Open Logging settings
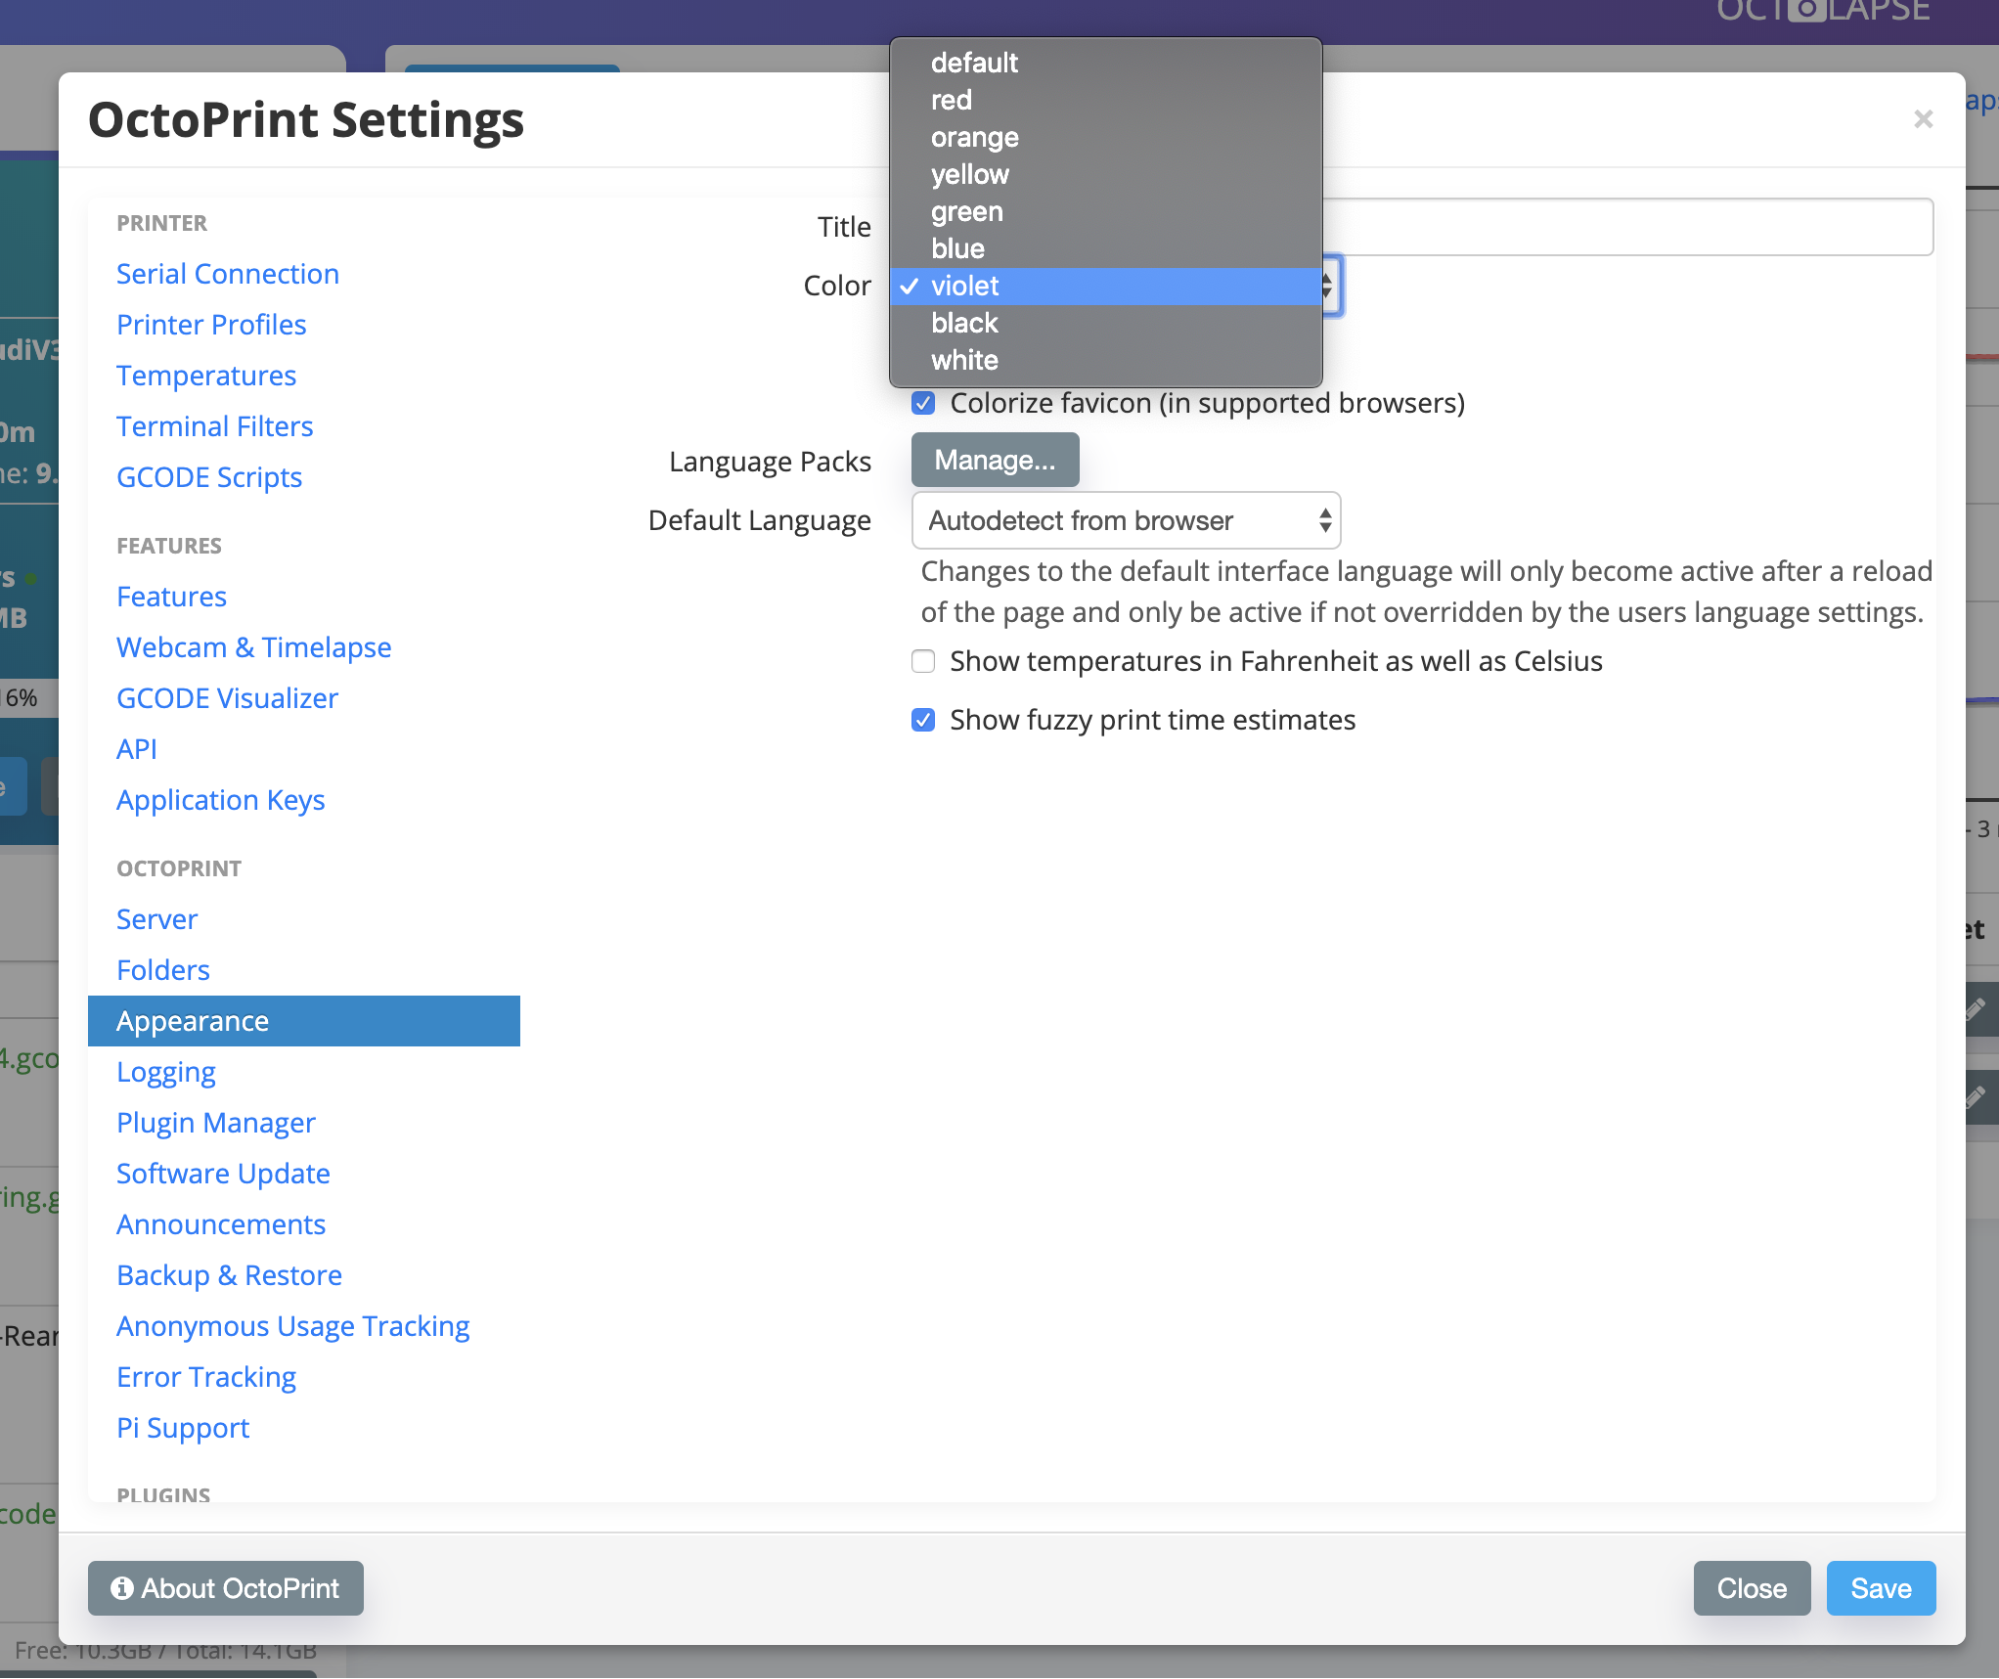The image size is (1999, 1679). tap(165, 1073)
